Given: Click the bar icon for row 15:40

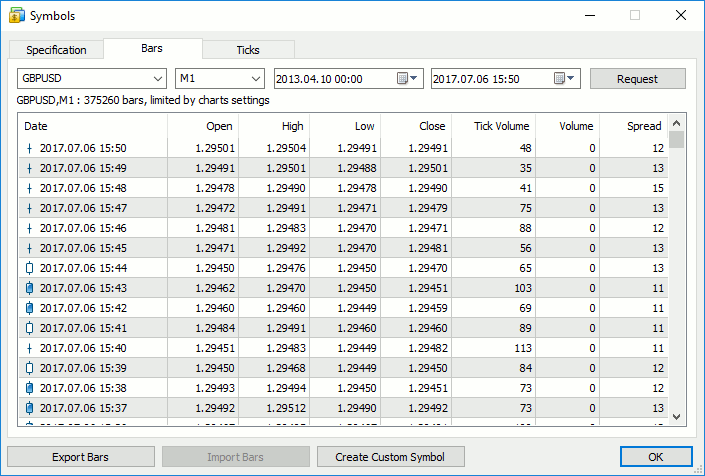Looking at the screenshot, I should tap(29, 348).
